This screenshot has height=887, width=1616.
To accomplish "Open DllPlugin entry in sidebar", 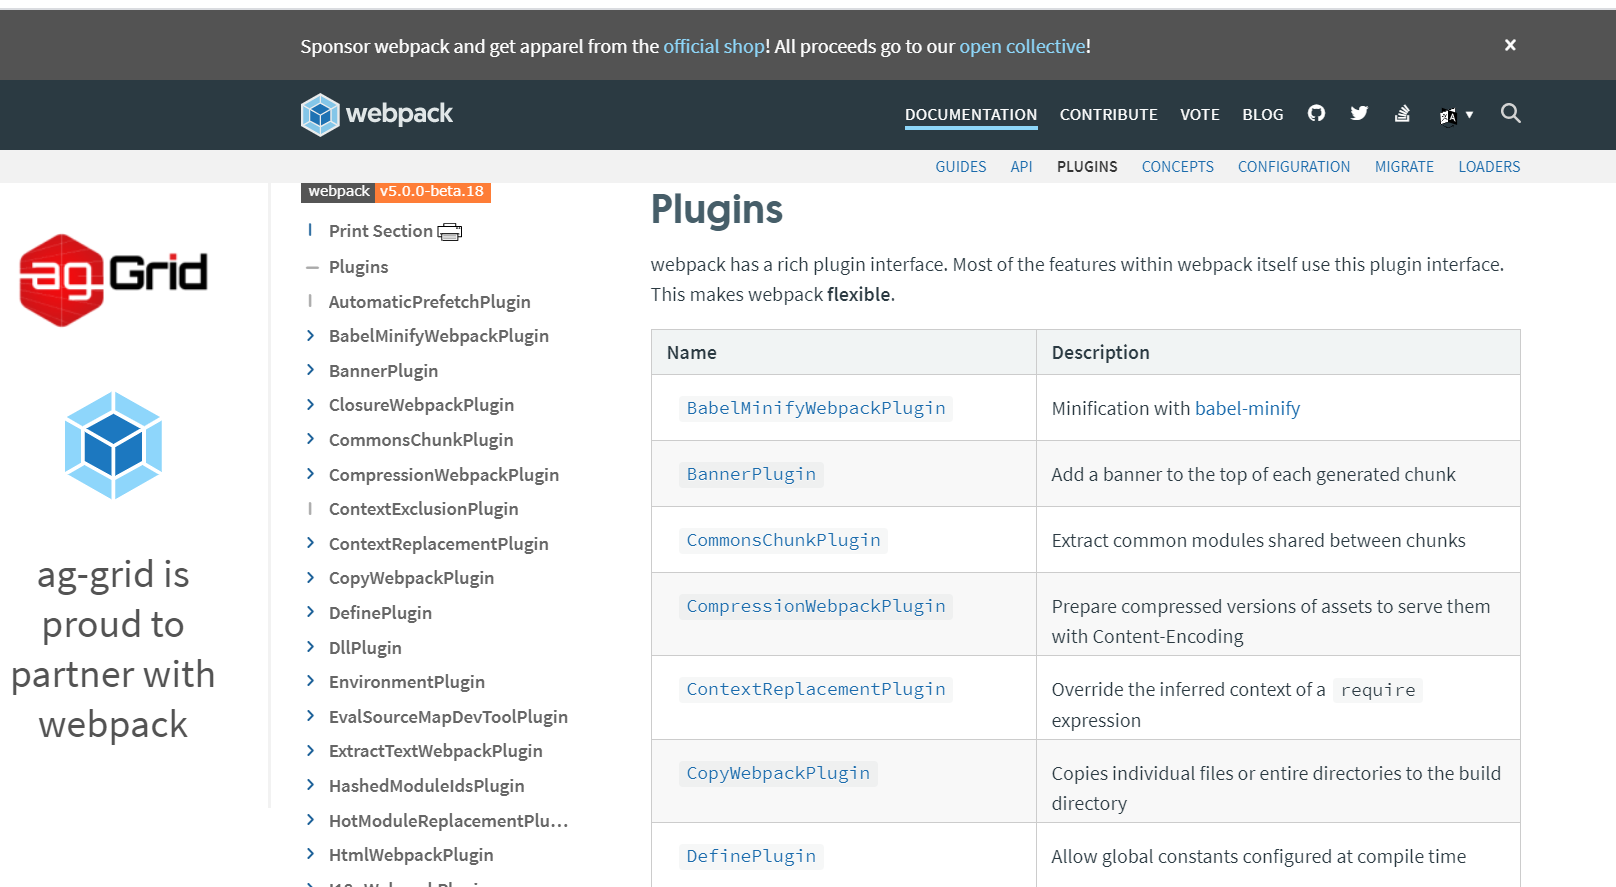I will pos(365,648).
